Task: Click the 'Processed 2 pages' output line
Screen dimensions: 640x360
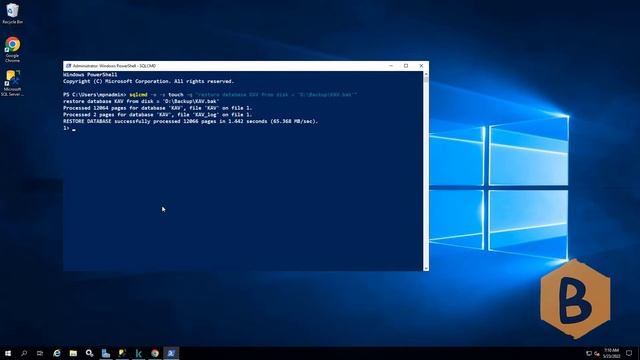Action: click(x=158, y=115)
